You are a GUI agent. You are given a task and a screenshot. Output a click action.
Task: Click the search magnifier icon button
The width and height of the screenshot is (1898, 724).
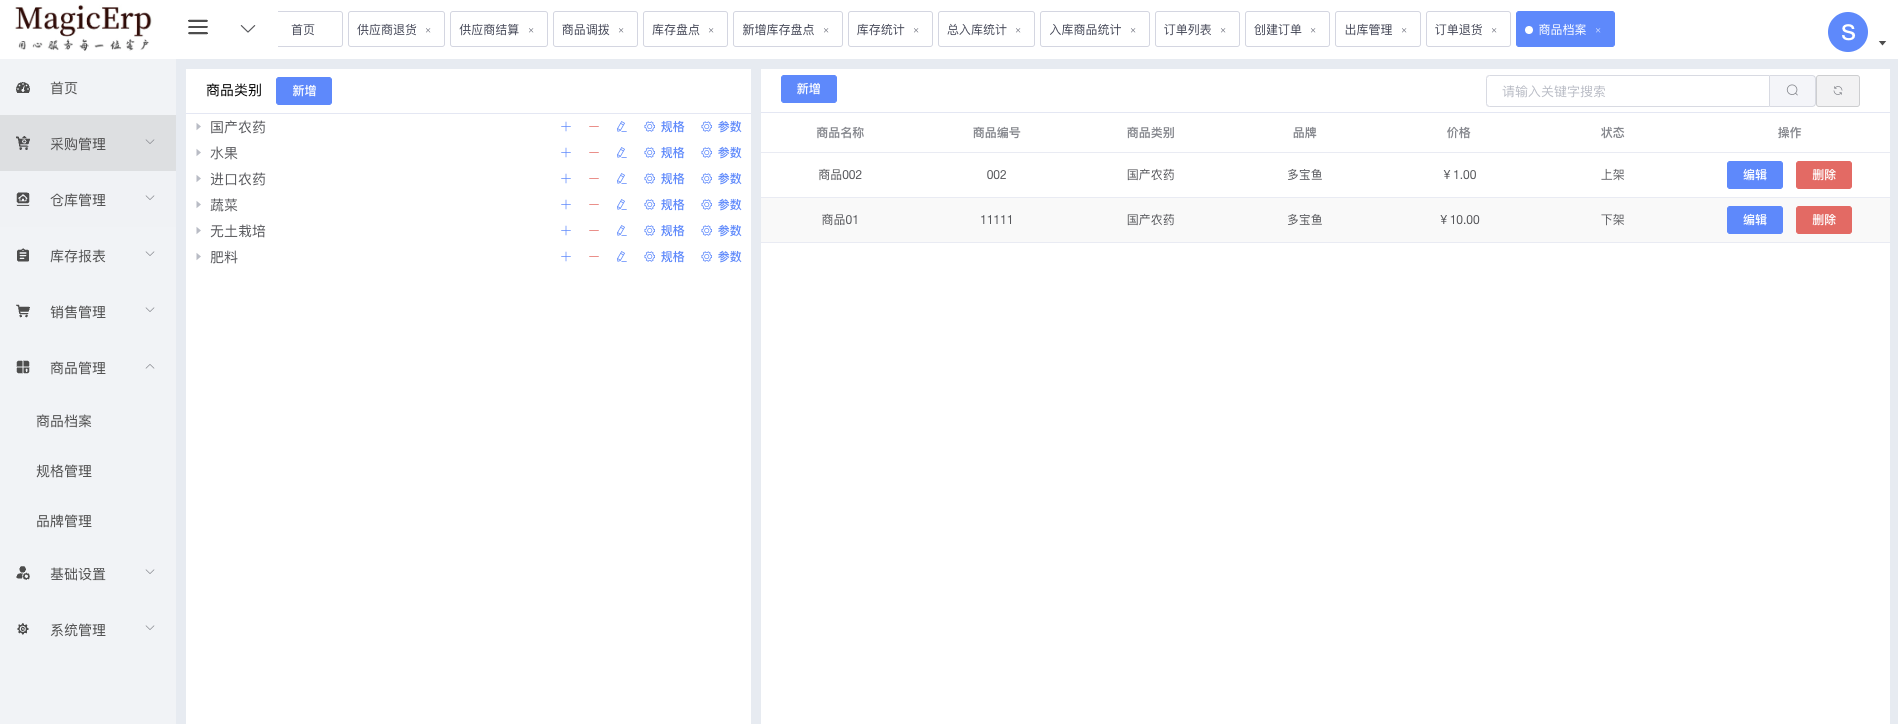1792,91
